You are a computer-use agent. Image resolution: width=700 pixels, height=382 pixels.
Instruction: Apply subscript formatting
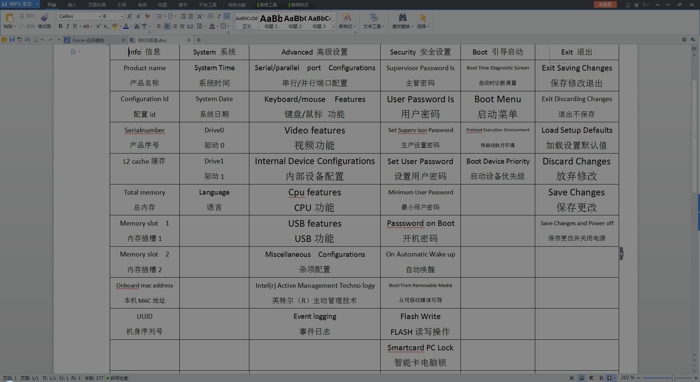[x=106, y=26]
